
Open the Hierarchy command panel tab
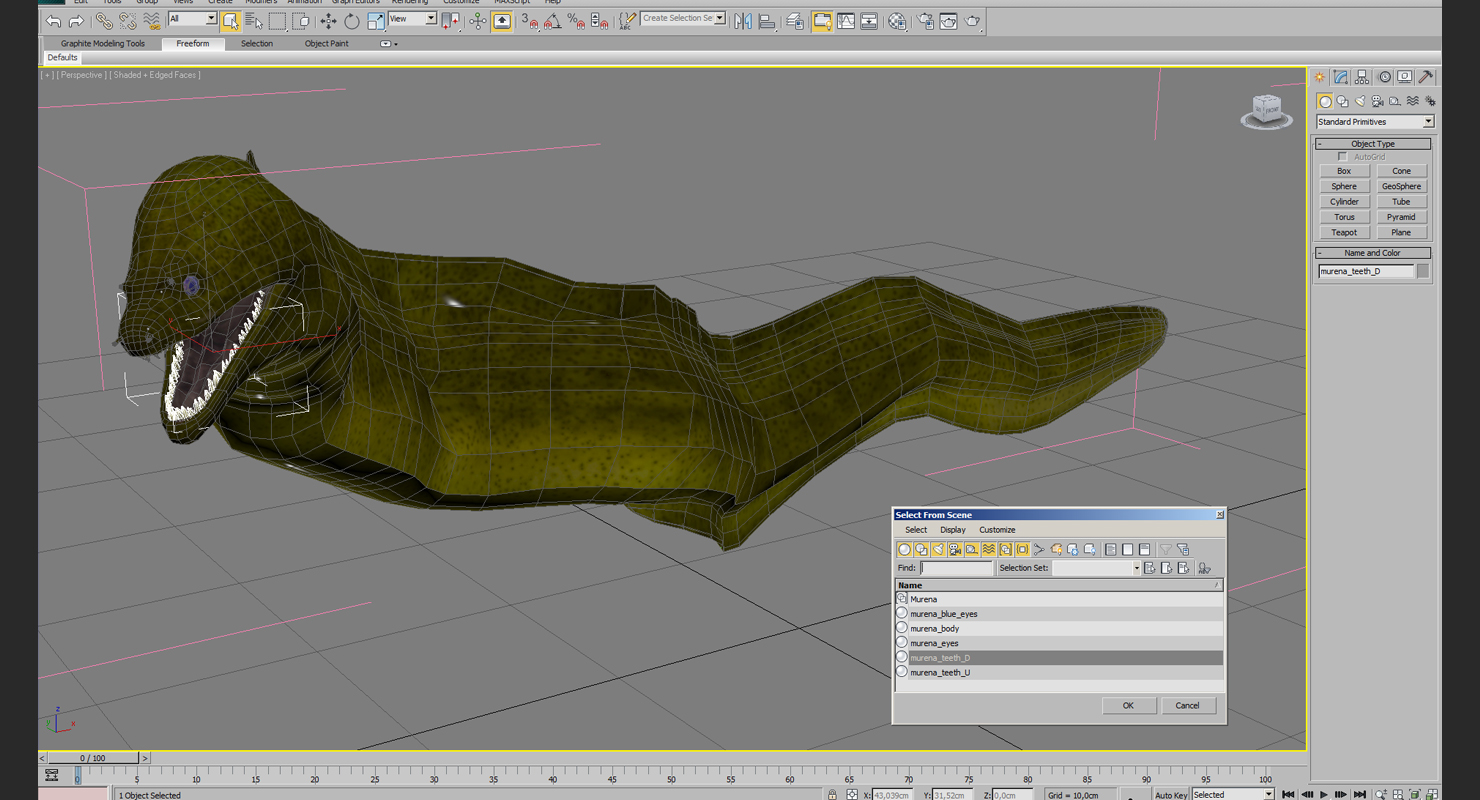coord(1362,77)
